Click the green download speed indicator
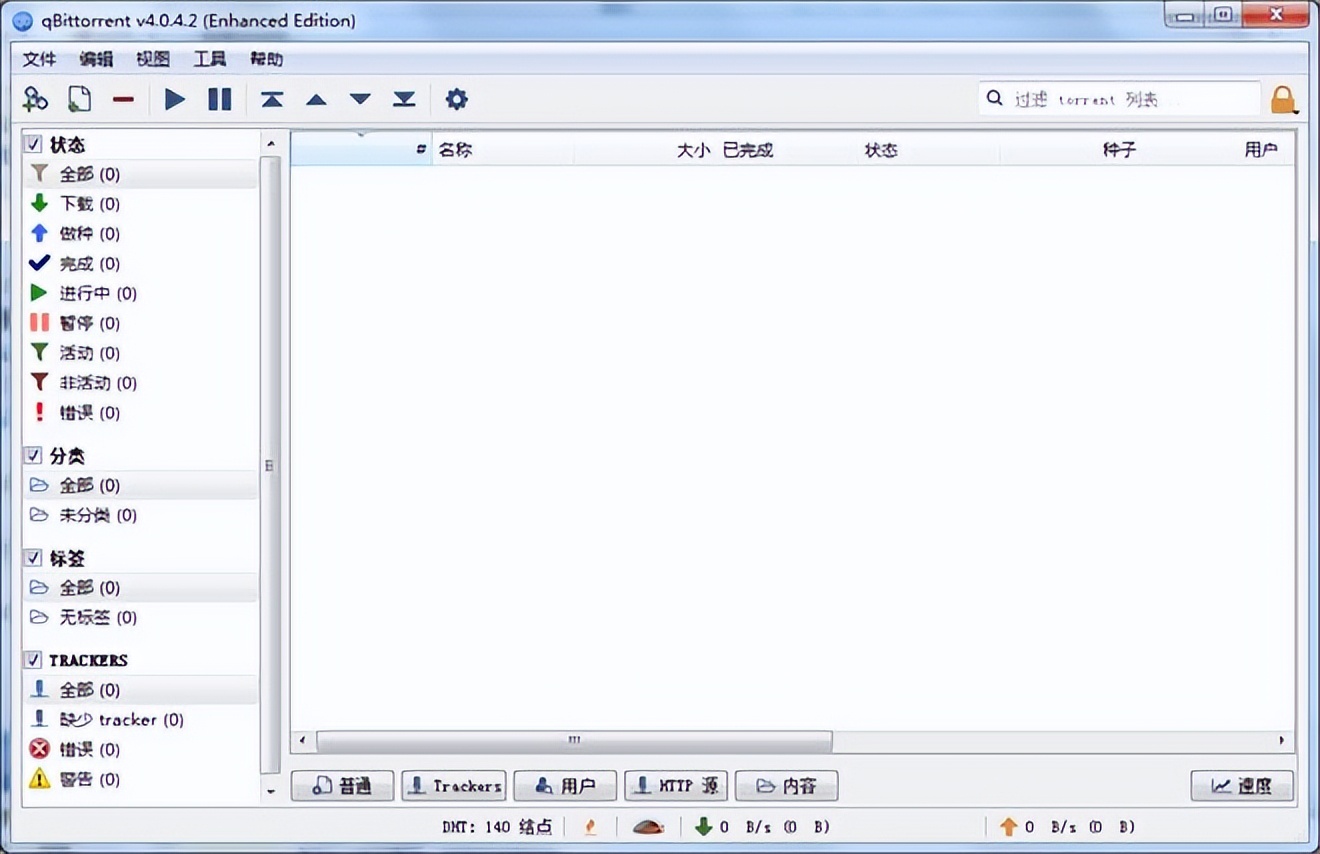 click(704, 827)
